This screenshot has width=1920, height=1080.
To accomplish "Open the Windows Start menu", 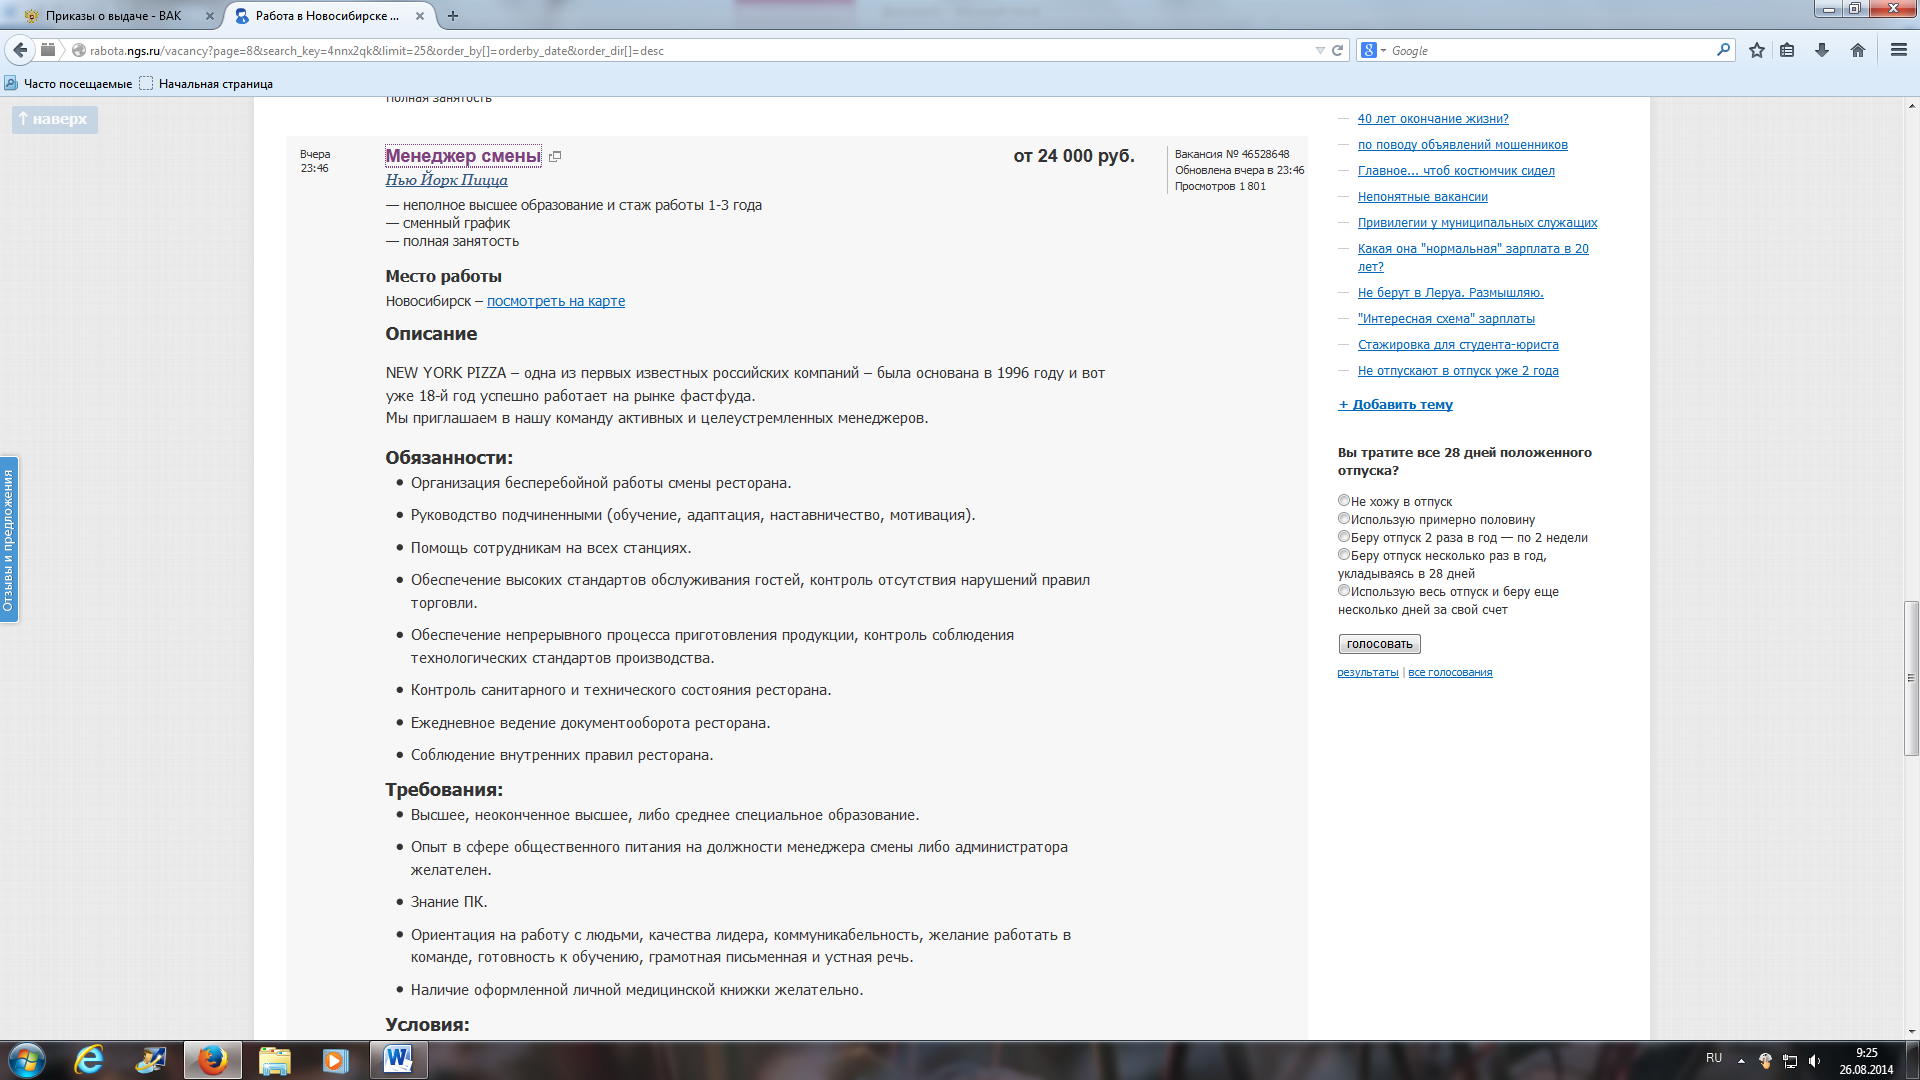I will [26, 1060].
